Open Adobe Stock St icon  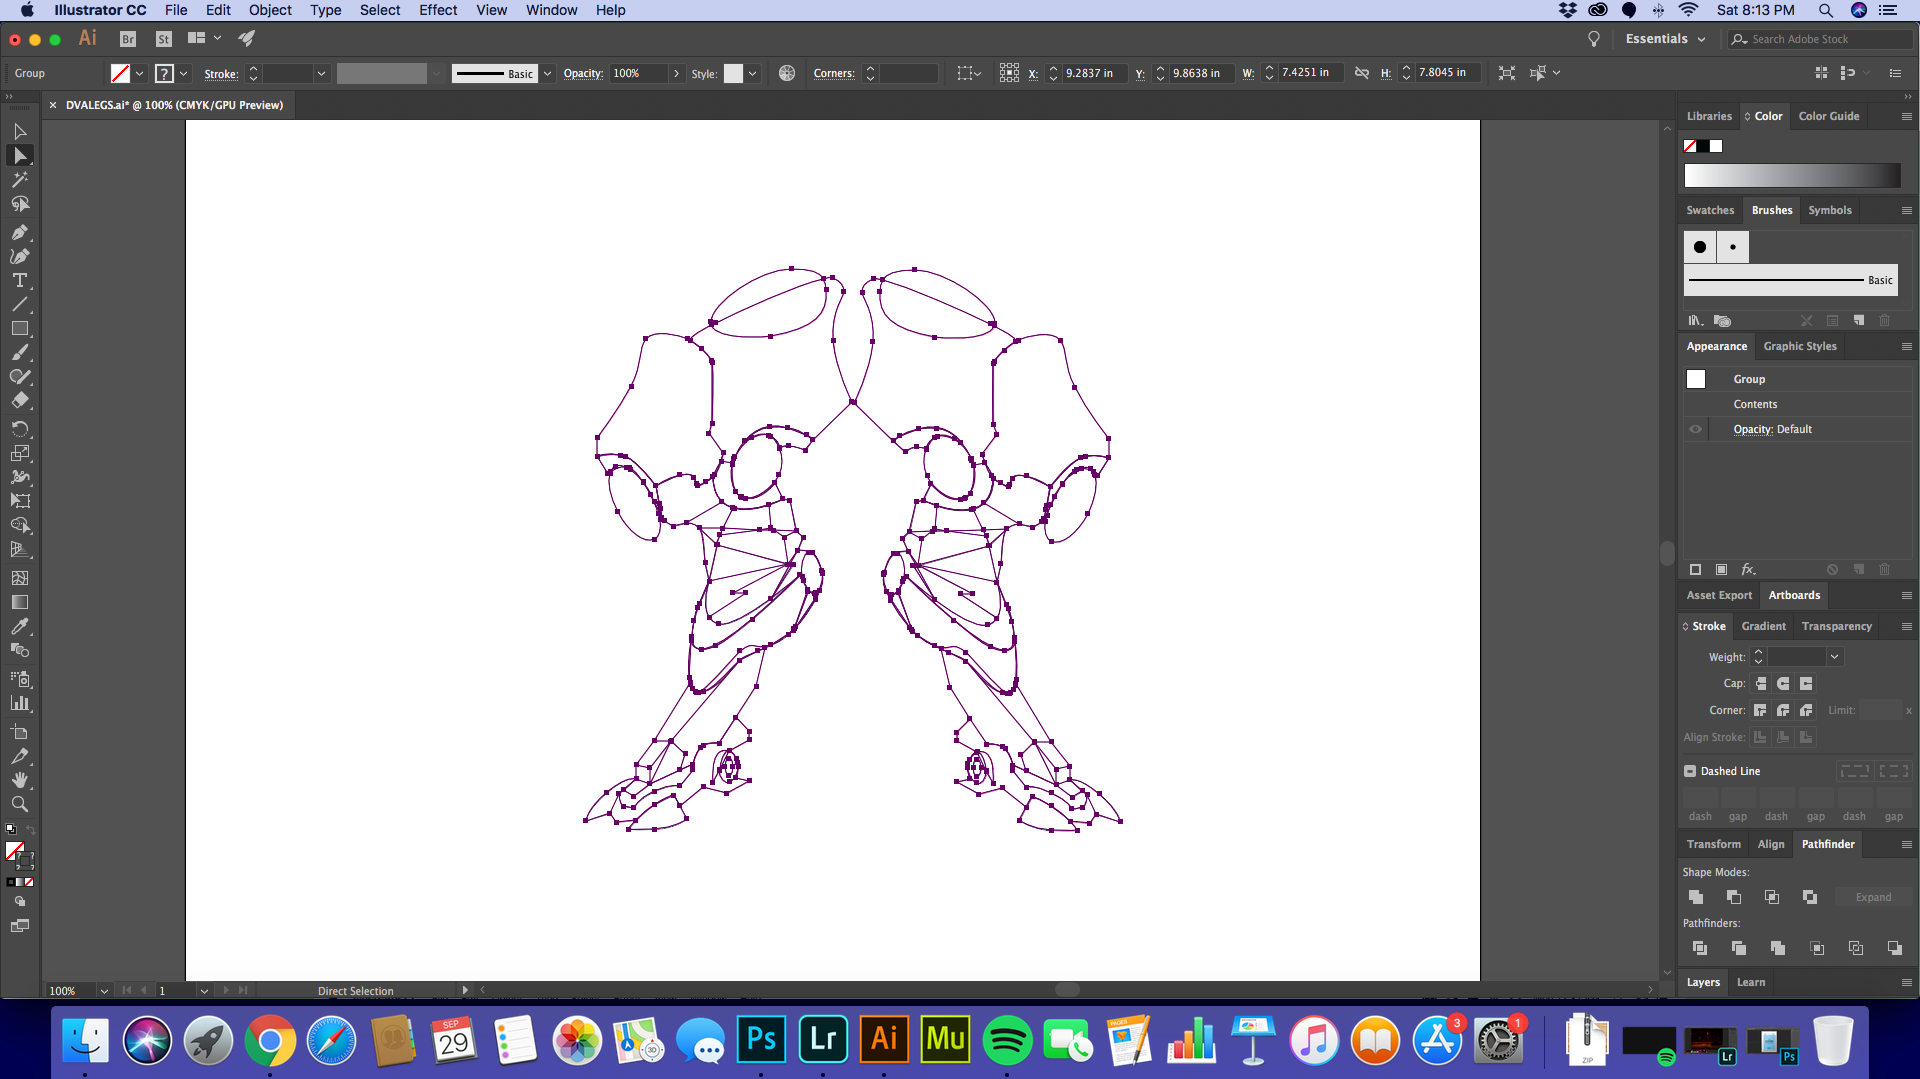[x=164, y=39]
